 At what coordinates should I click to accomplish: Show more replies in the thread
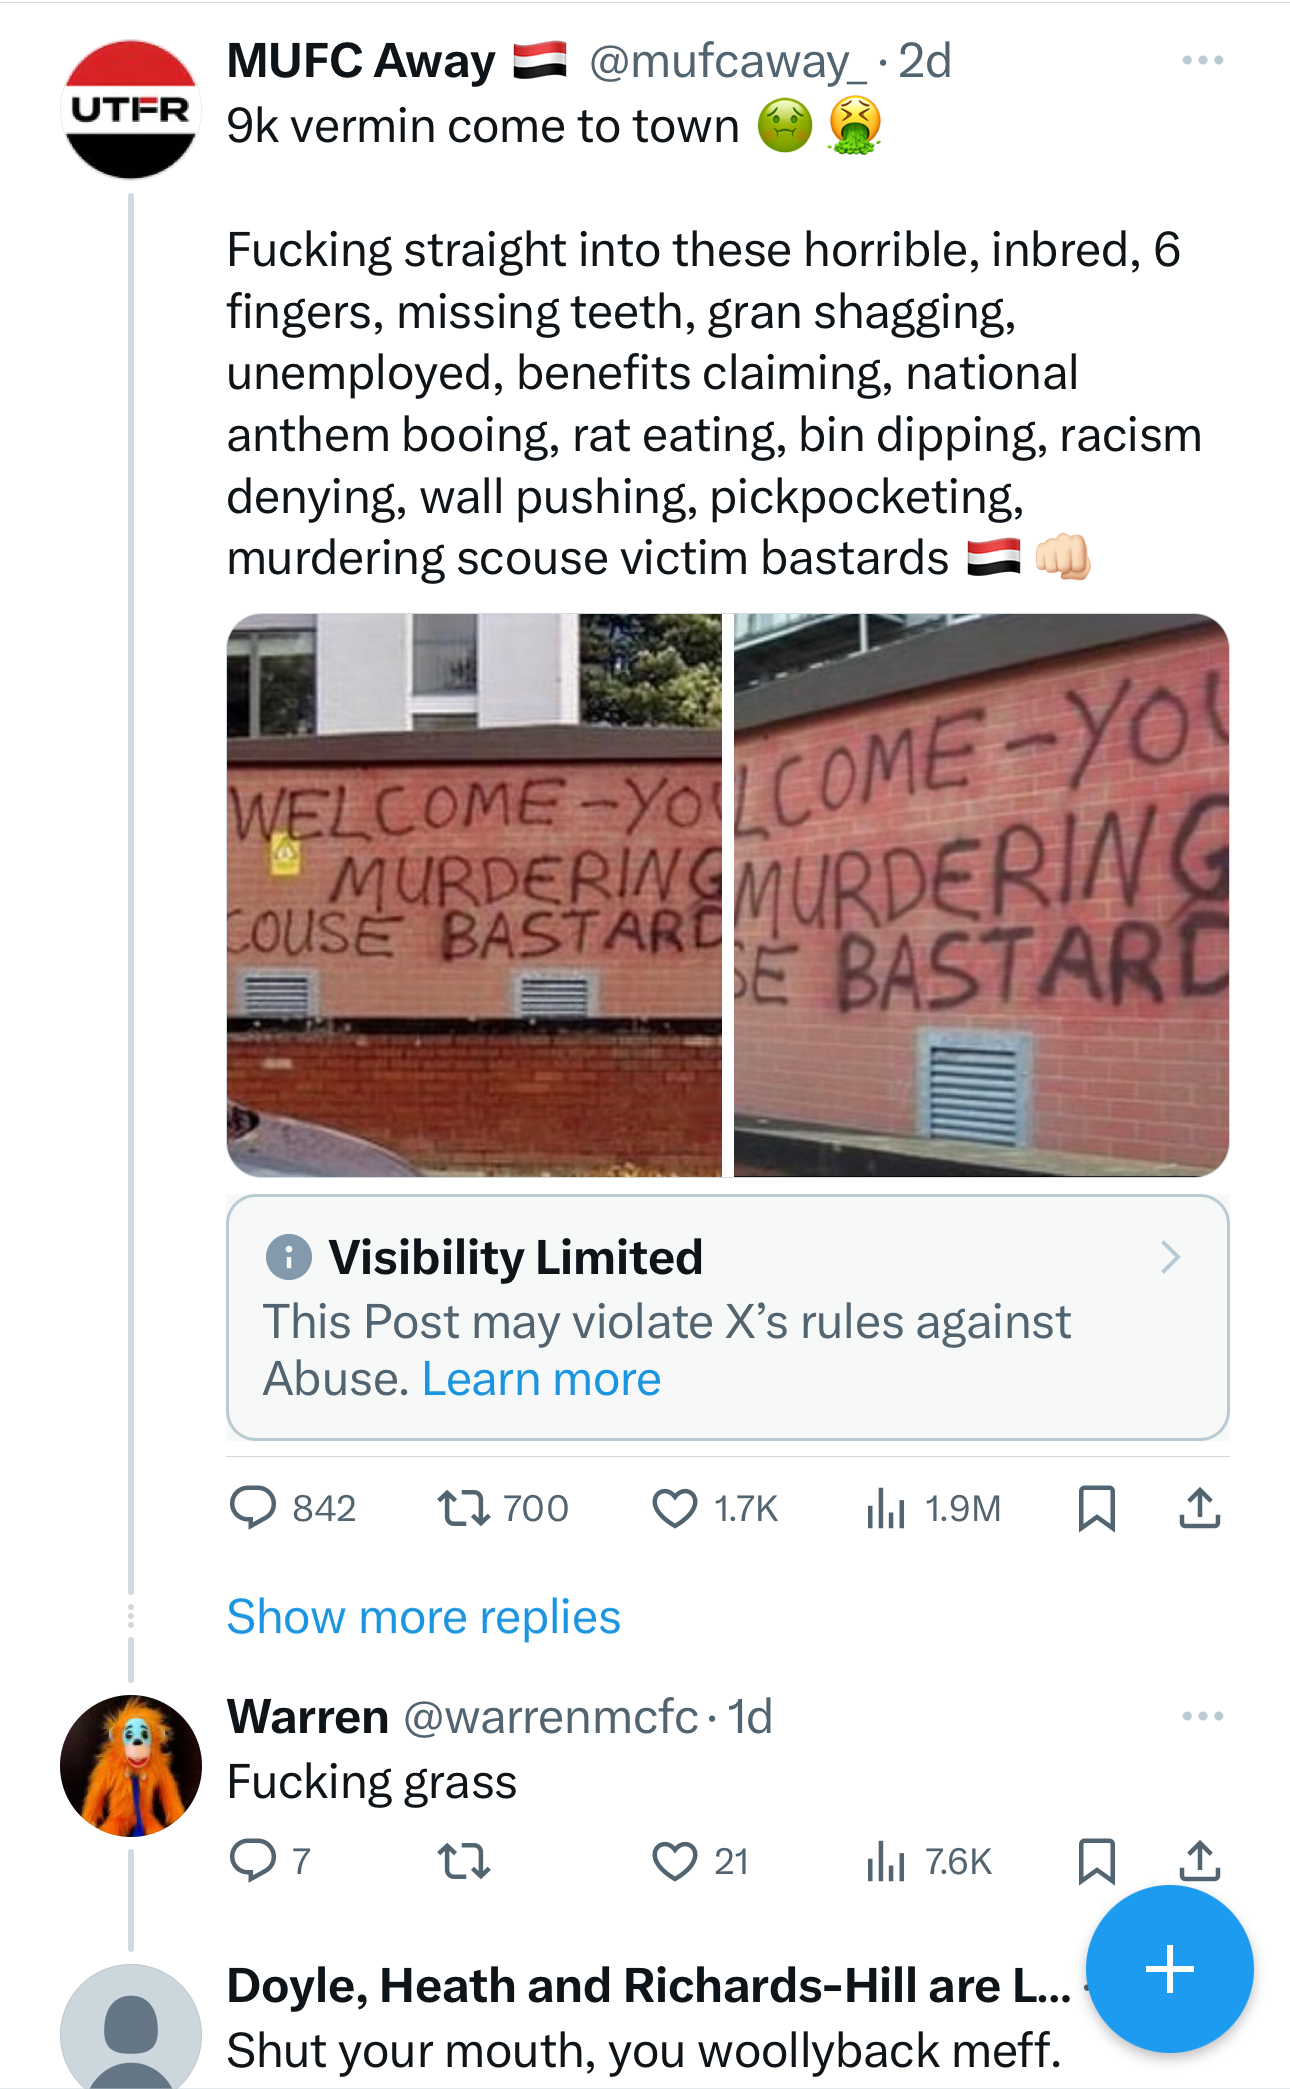tap(423, 1617)
